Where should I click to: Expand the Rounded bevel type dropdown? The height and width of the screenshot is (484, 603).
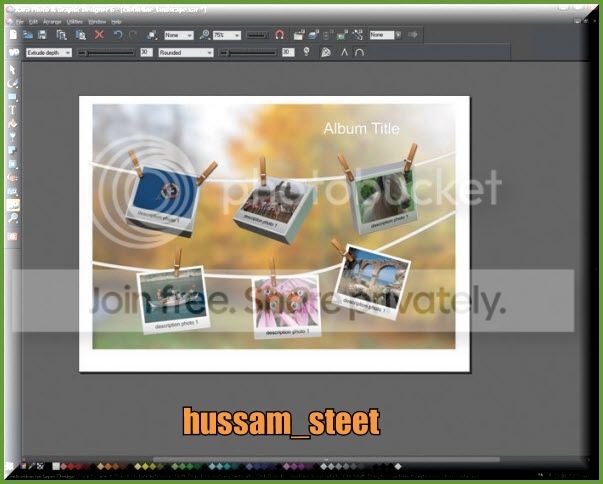coord(185,52)
